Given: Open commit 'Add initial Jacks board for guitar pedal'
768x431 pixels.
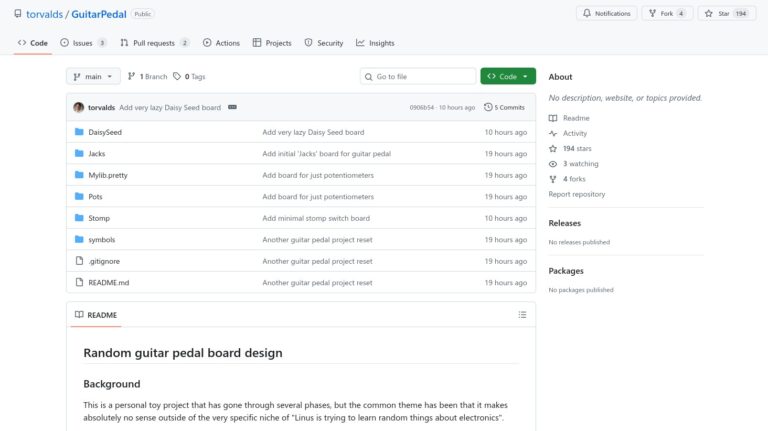Looking at the screenshot, I should pyautogui.click(x=326, y=154).
